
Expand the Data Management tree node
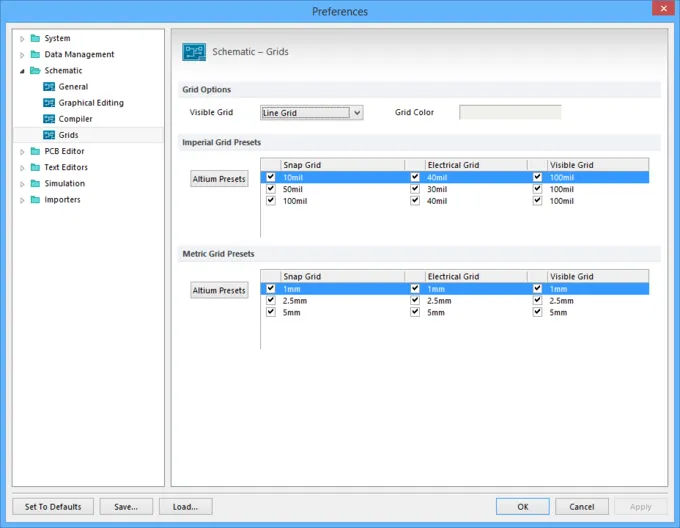click(x=22, y=55)
